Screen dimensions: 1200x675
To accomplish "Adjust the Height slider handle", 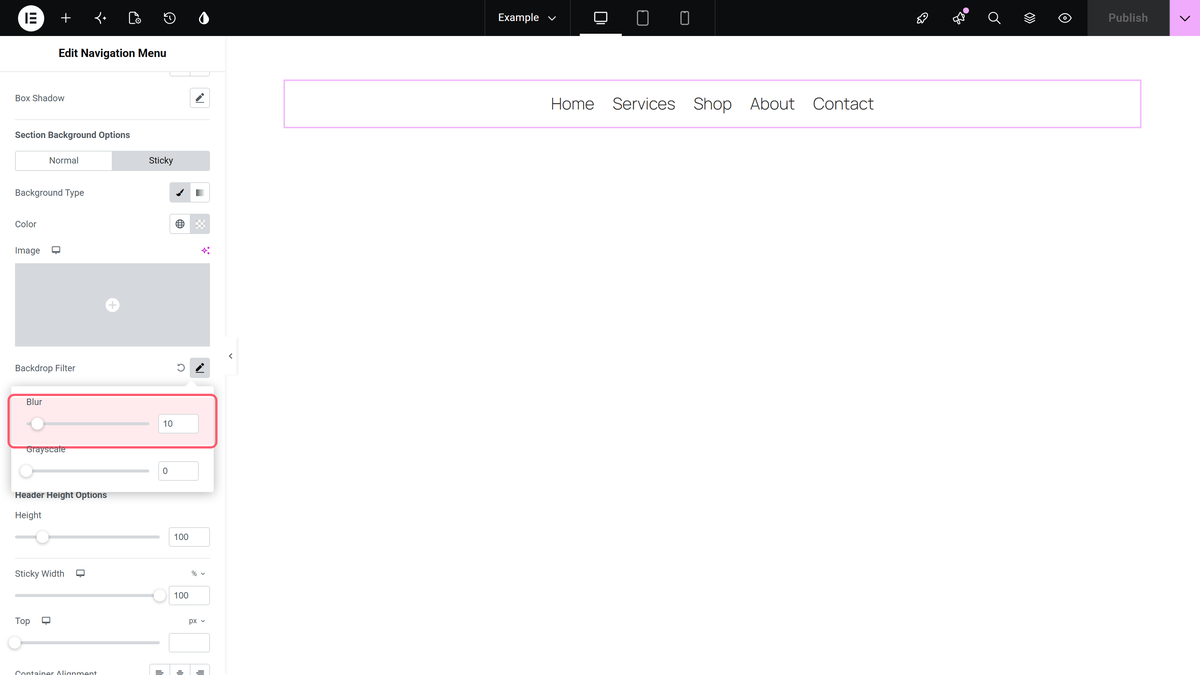I will [x=42, y=537].
